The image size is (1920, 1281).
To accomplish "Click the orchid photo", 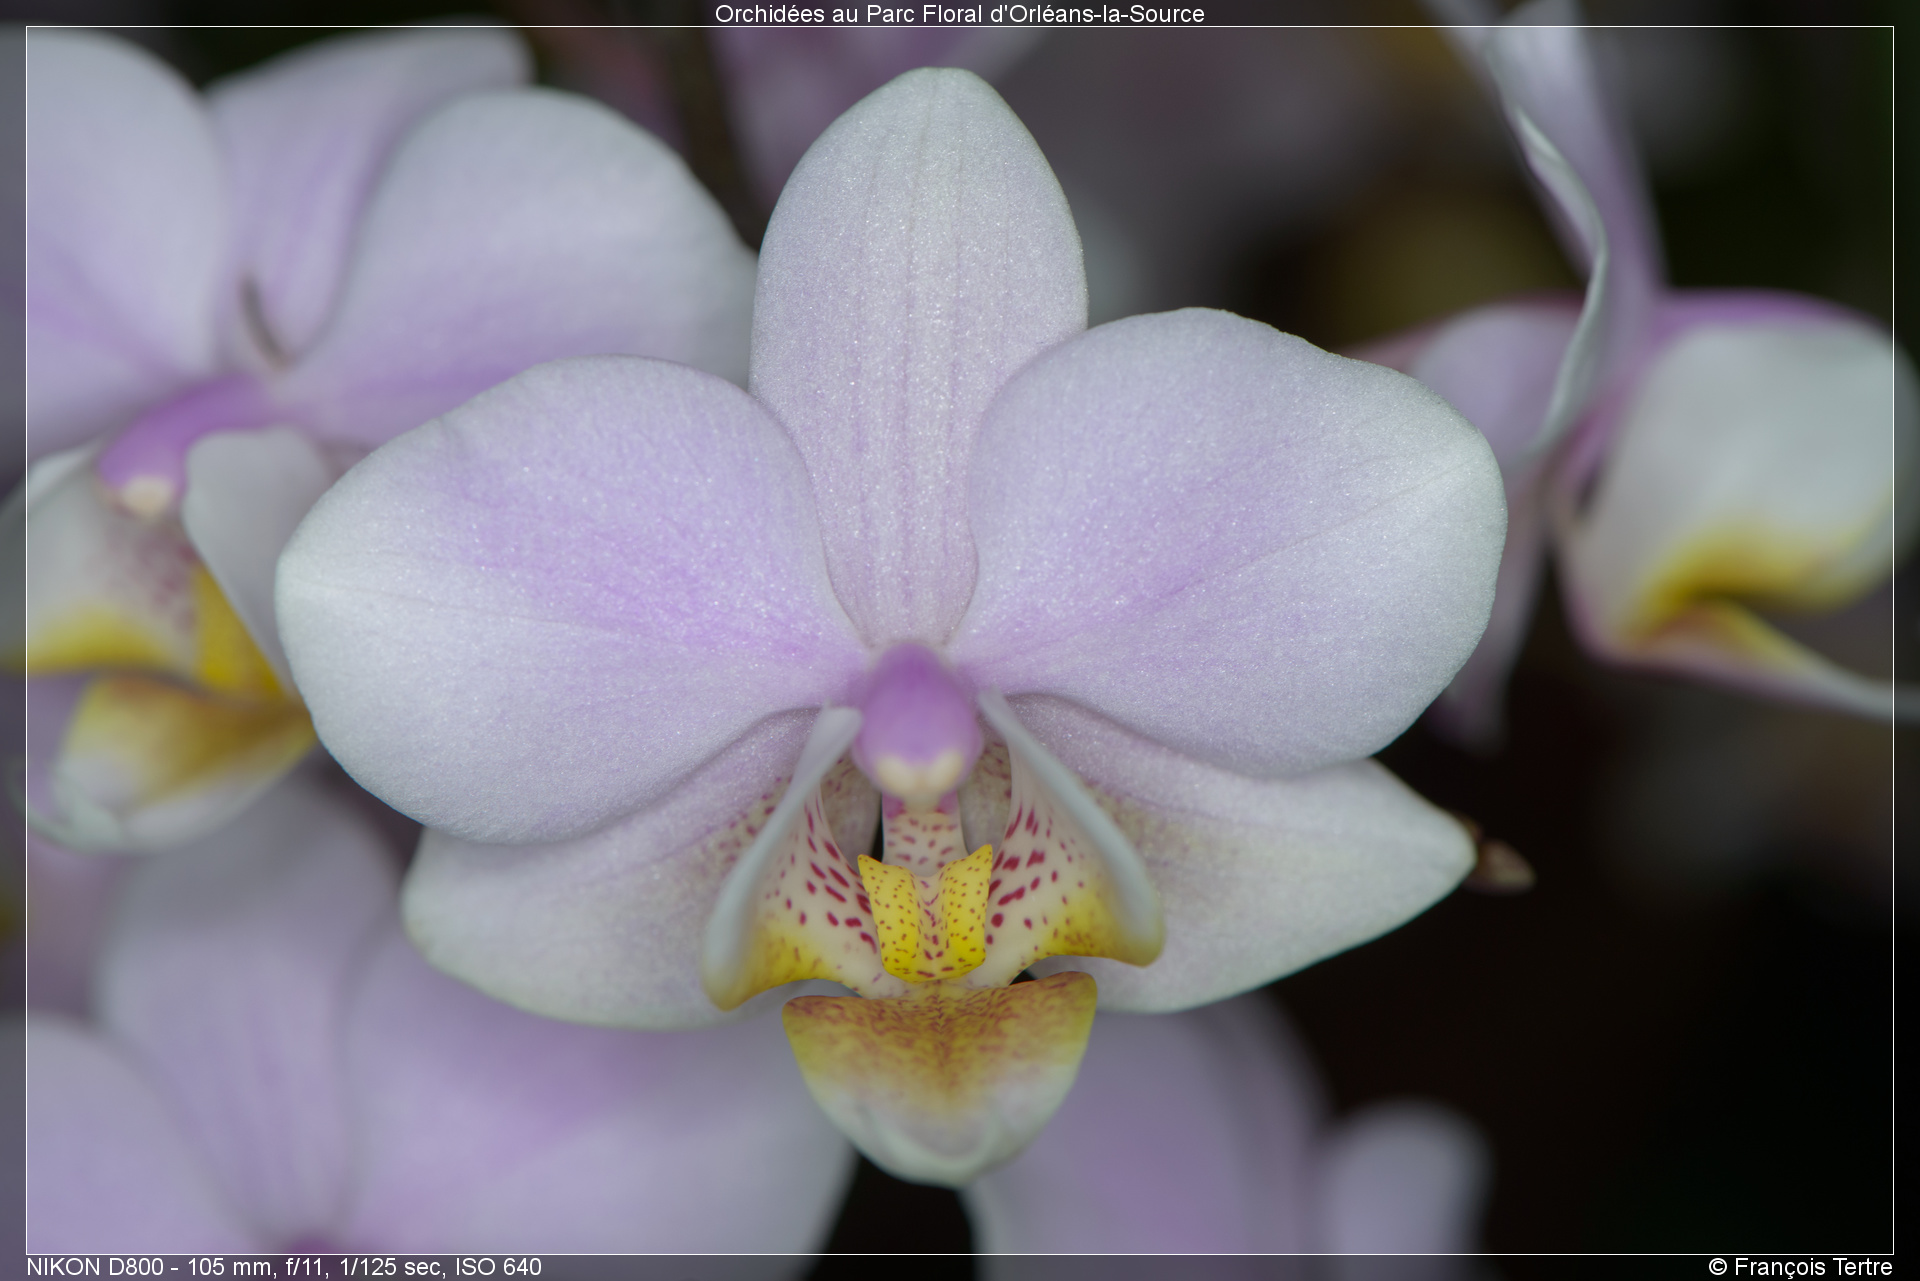I will tap(959, 640).
